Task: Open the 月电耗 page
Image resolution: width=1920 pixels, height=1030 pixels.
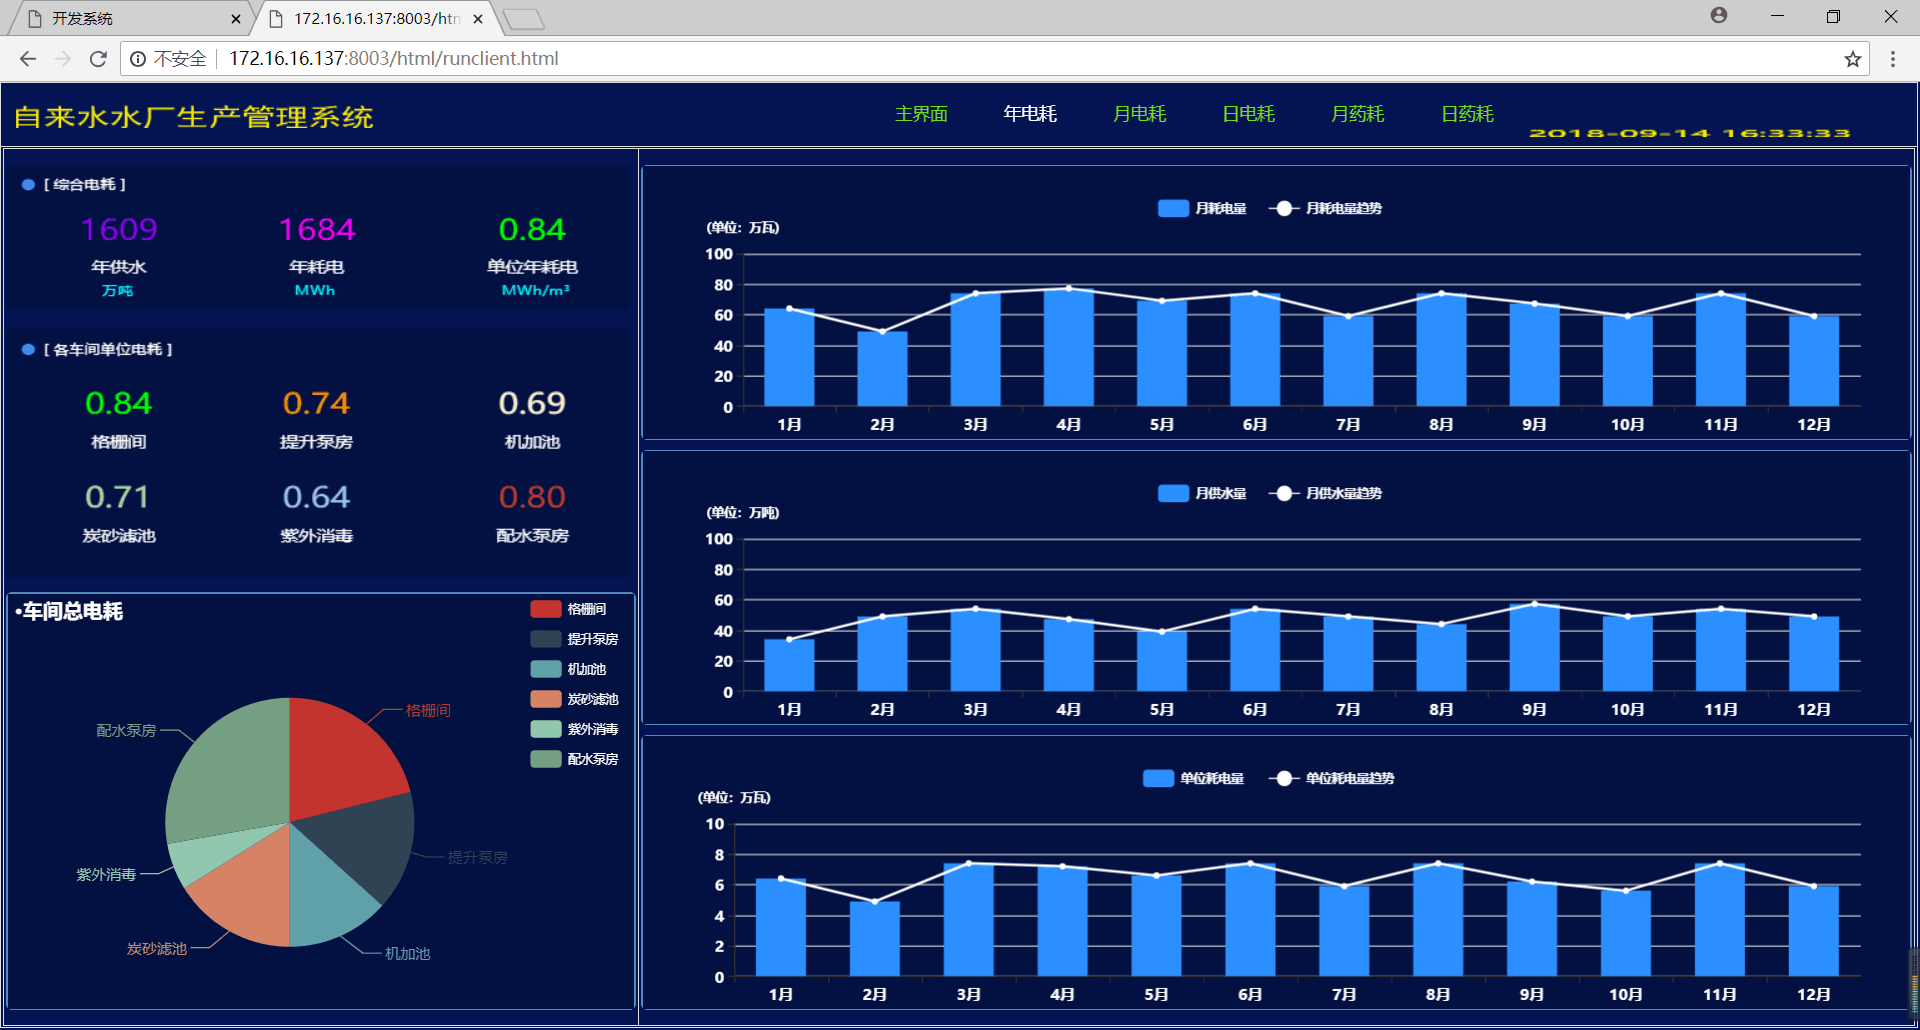Action: pos(1140,114)
